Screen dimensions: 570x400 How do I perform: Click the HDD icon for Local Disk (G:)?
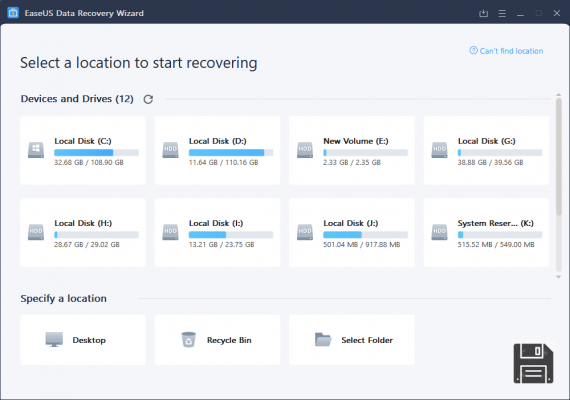tap(439, 150)
